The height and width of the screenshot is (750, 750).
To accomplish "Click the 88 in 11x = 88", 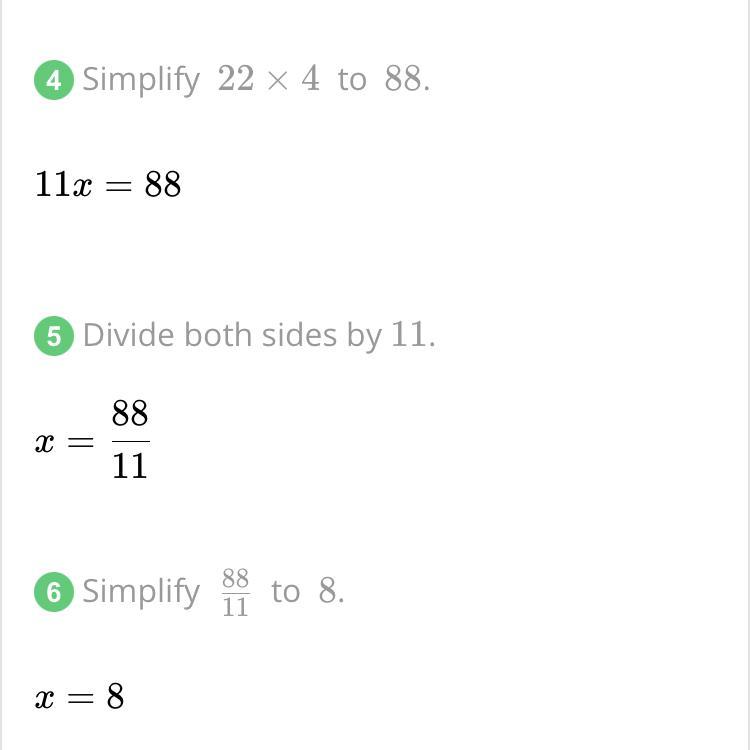I will [163, 184].
